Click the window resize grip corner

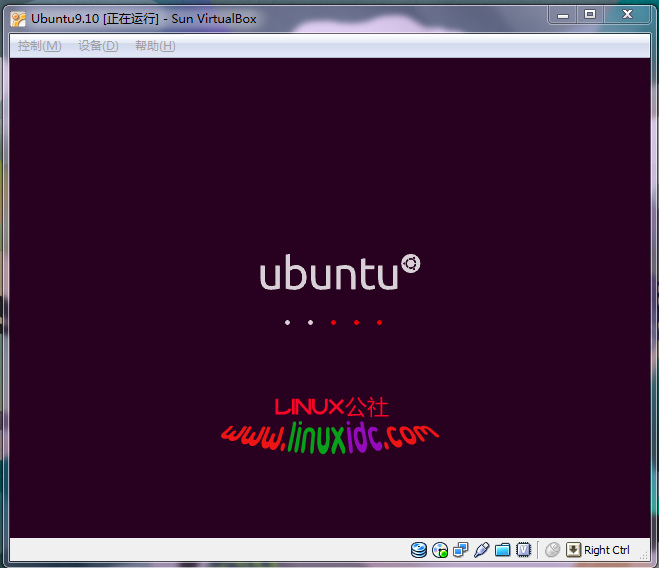click(x=644, y=555)
